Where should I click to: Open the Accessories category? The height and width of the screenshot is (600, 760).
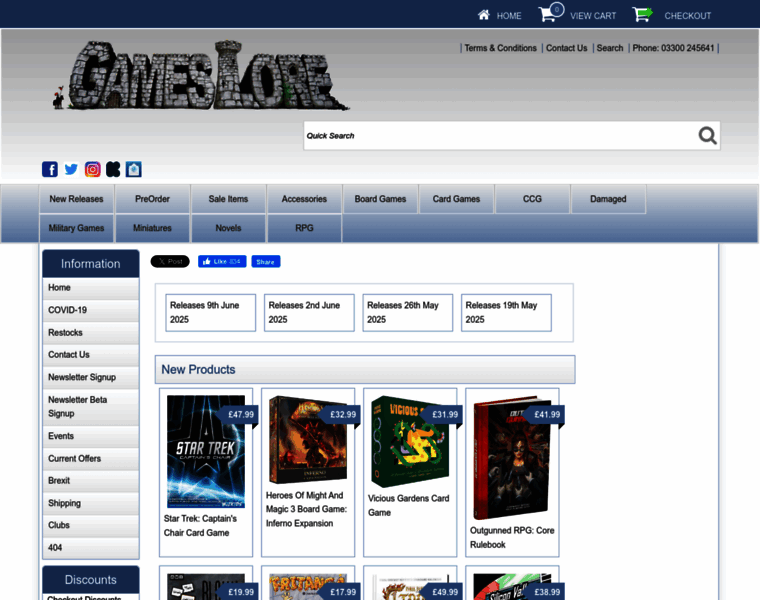304,199
